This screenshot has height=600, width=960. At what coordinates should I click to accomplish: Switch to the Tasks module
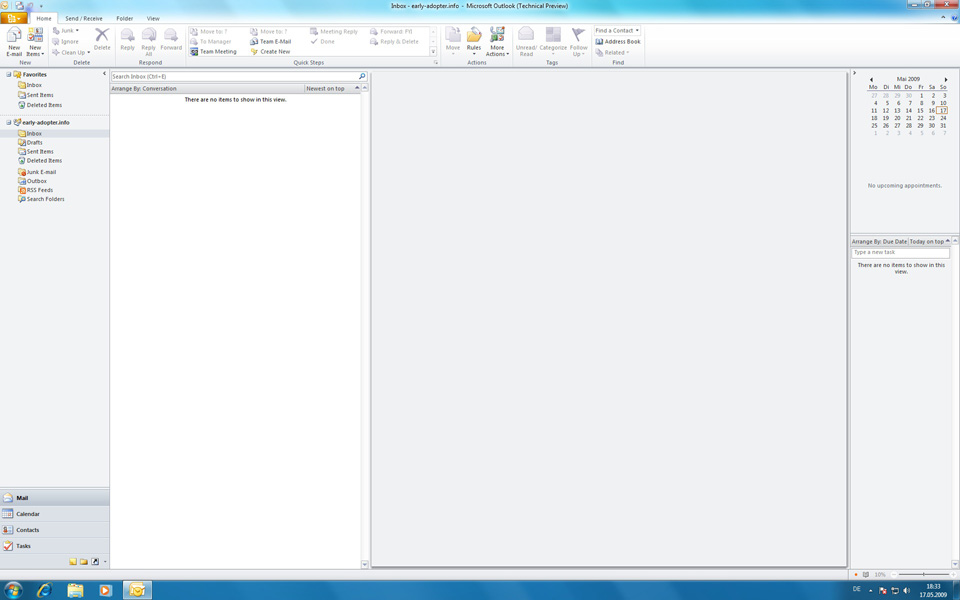[54, 546]
